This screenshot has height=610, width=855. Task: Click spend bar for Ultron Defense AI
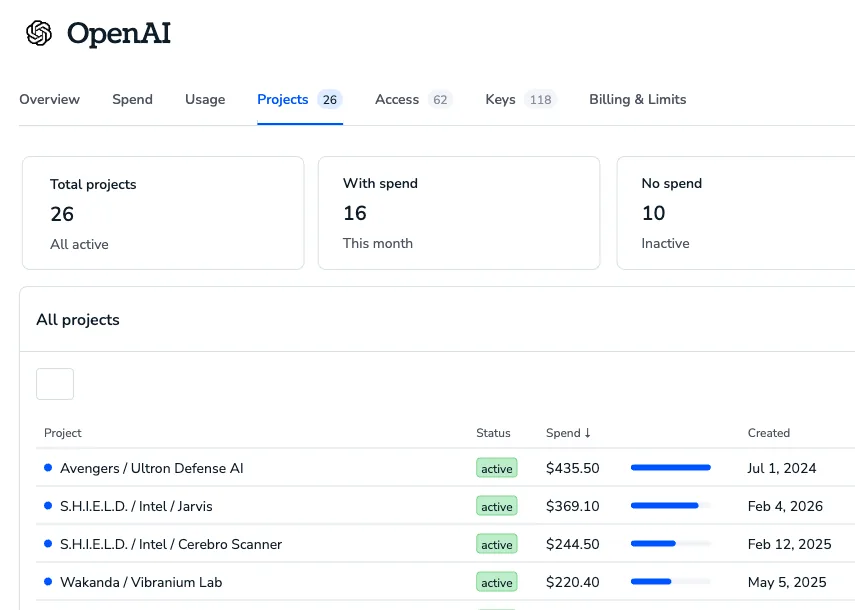coord(671,468)
